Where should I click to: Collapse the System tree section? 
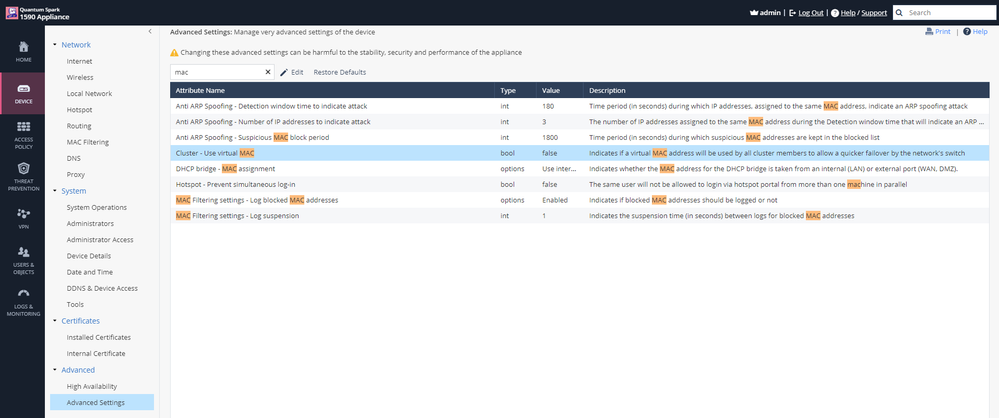point(55,191)
